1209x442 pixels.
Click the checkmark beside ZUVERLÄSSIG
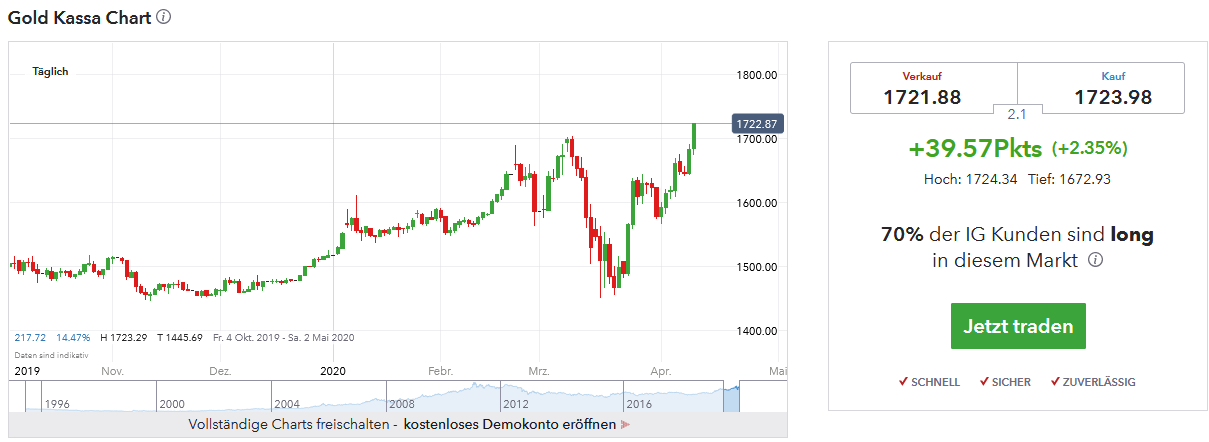[x=1055, y=381]
